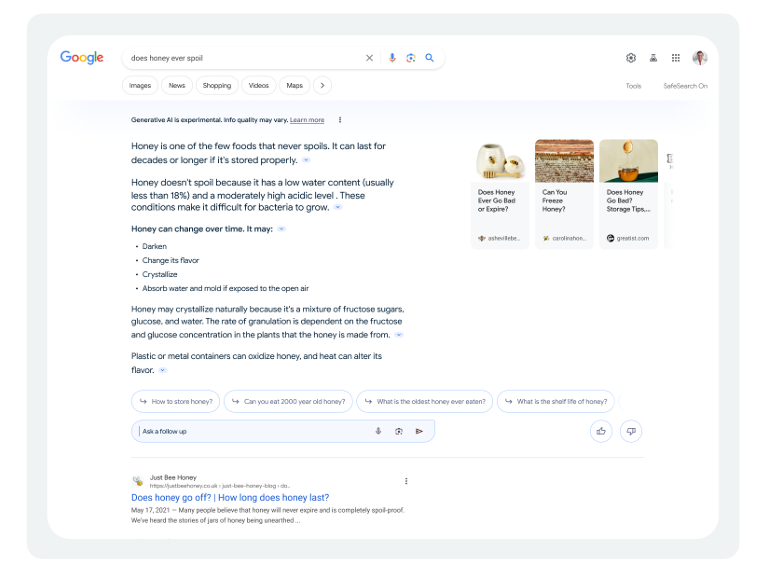Open SafeSearch On settings
This screenshot has width=765, height=570.
pos(685,86)
